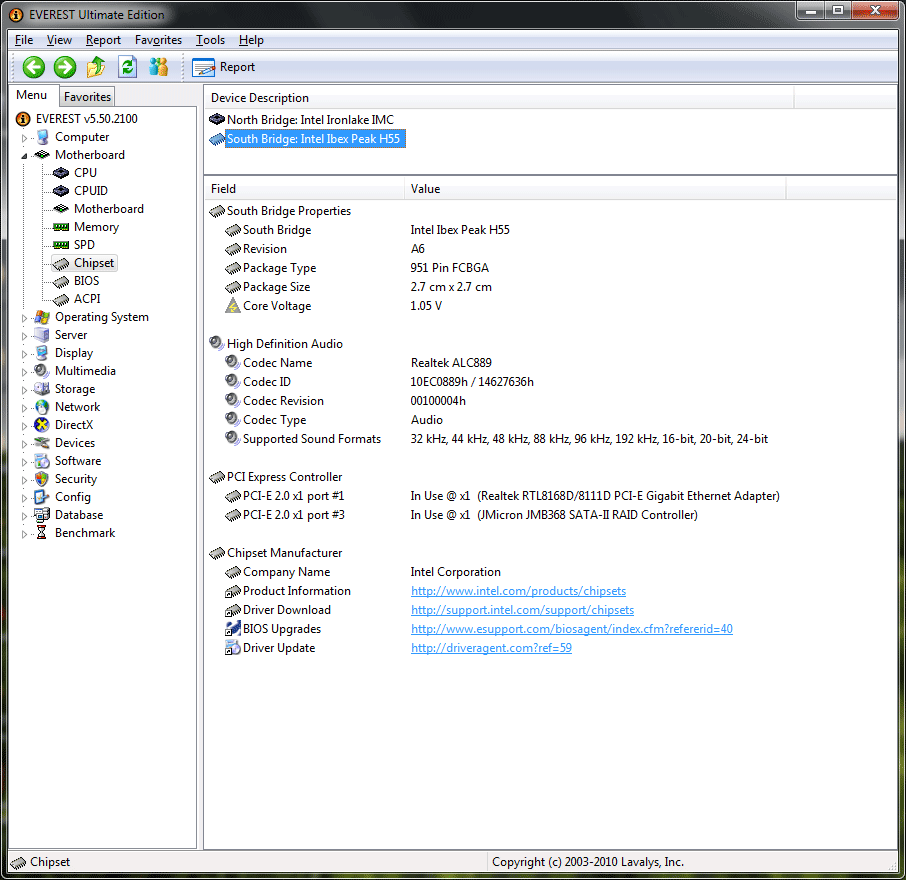
Task: Click the Database node icon
Action: (x=42, y=515)
